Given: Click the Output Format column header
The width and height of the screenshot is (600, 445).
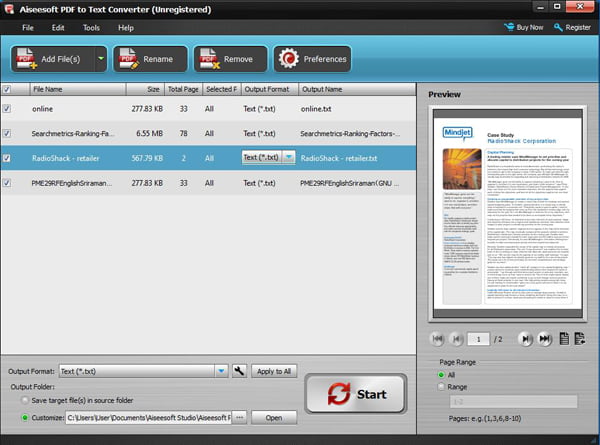Looking at the screenshot, I should click(269, 89).
